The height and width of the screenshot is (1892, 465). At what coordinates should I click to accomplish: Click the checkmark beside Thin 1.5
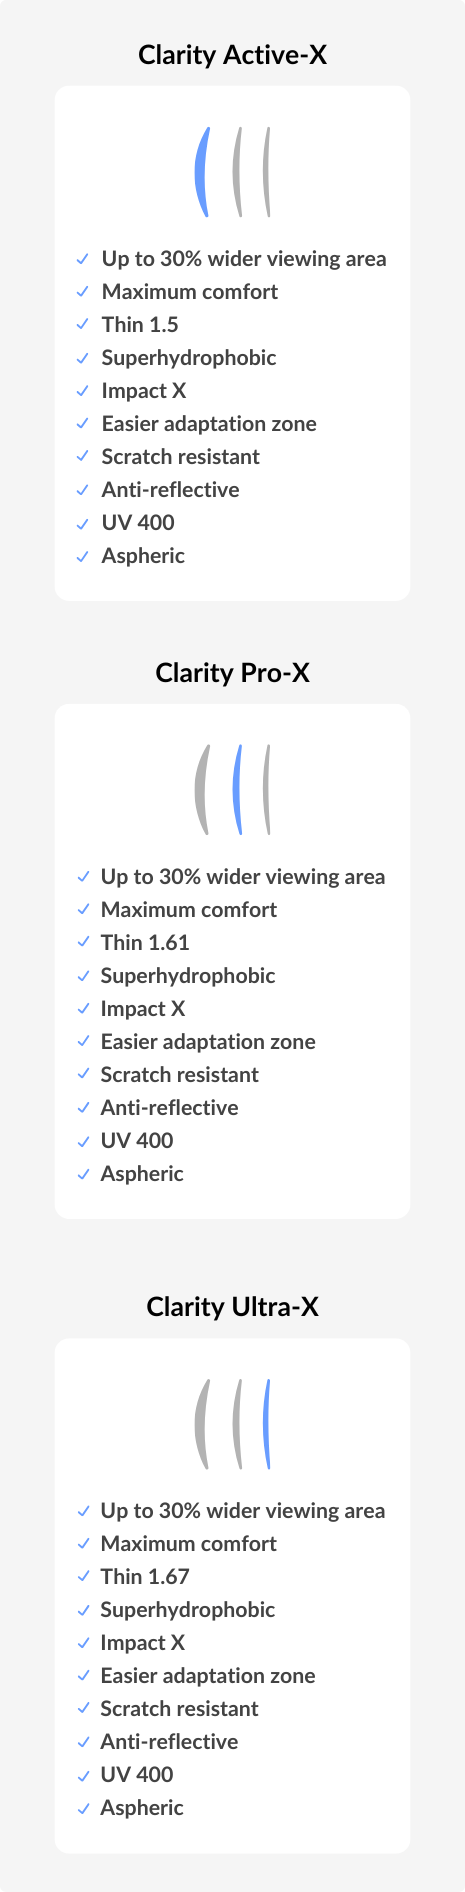[83, 325]
